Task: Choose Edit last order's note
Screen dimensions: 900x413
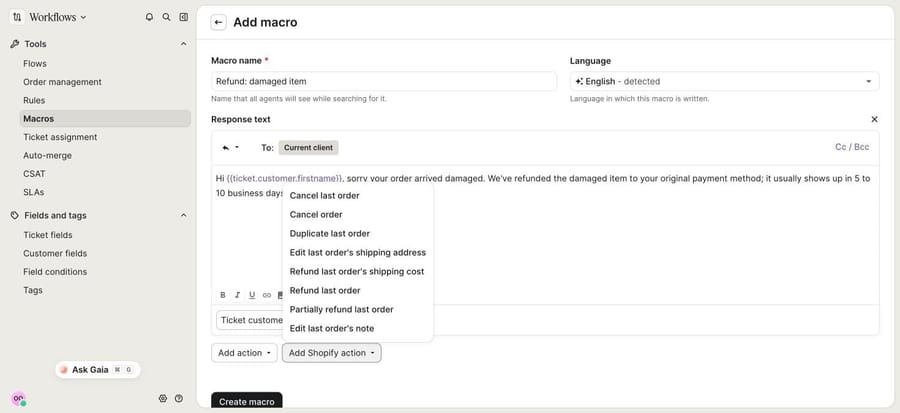Action: pos(332,328)
